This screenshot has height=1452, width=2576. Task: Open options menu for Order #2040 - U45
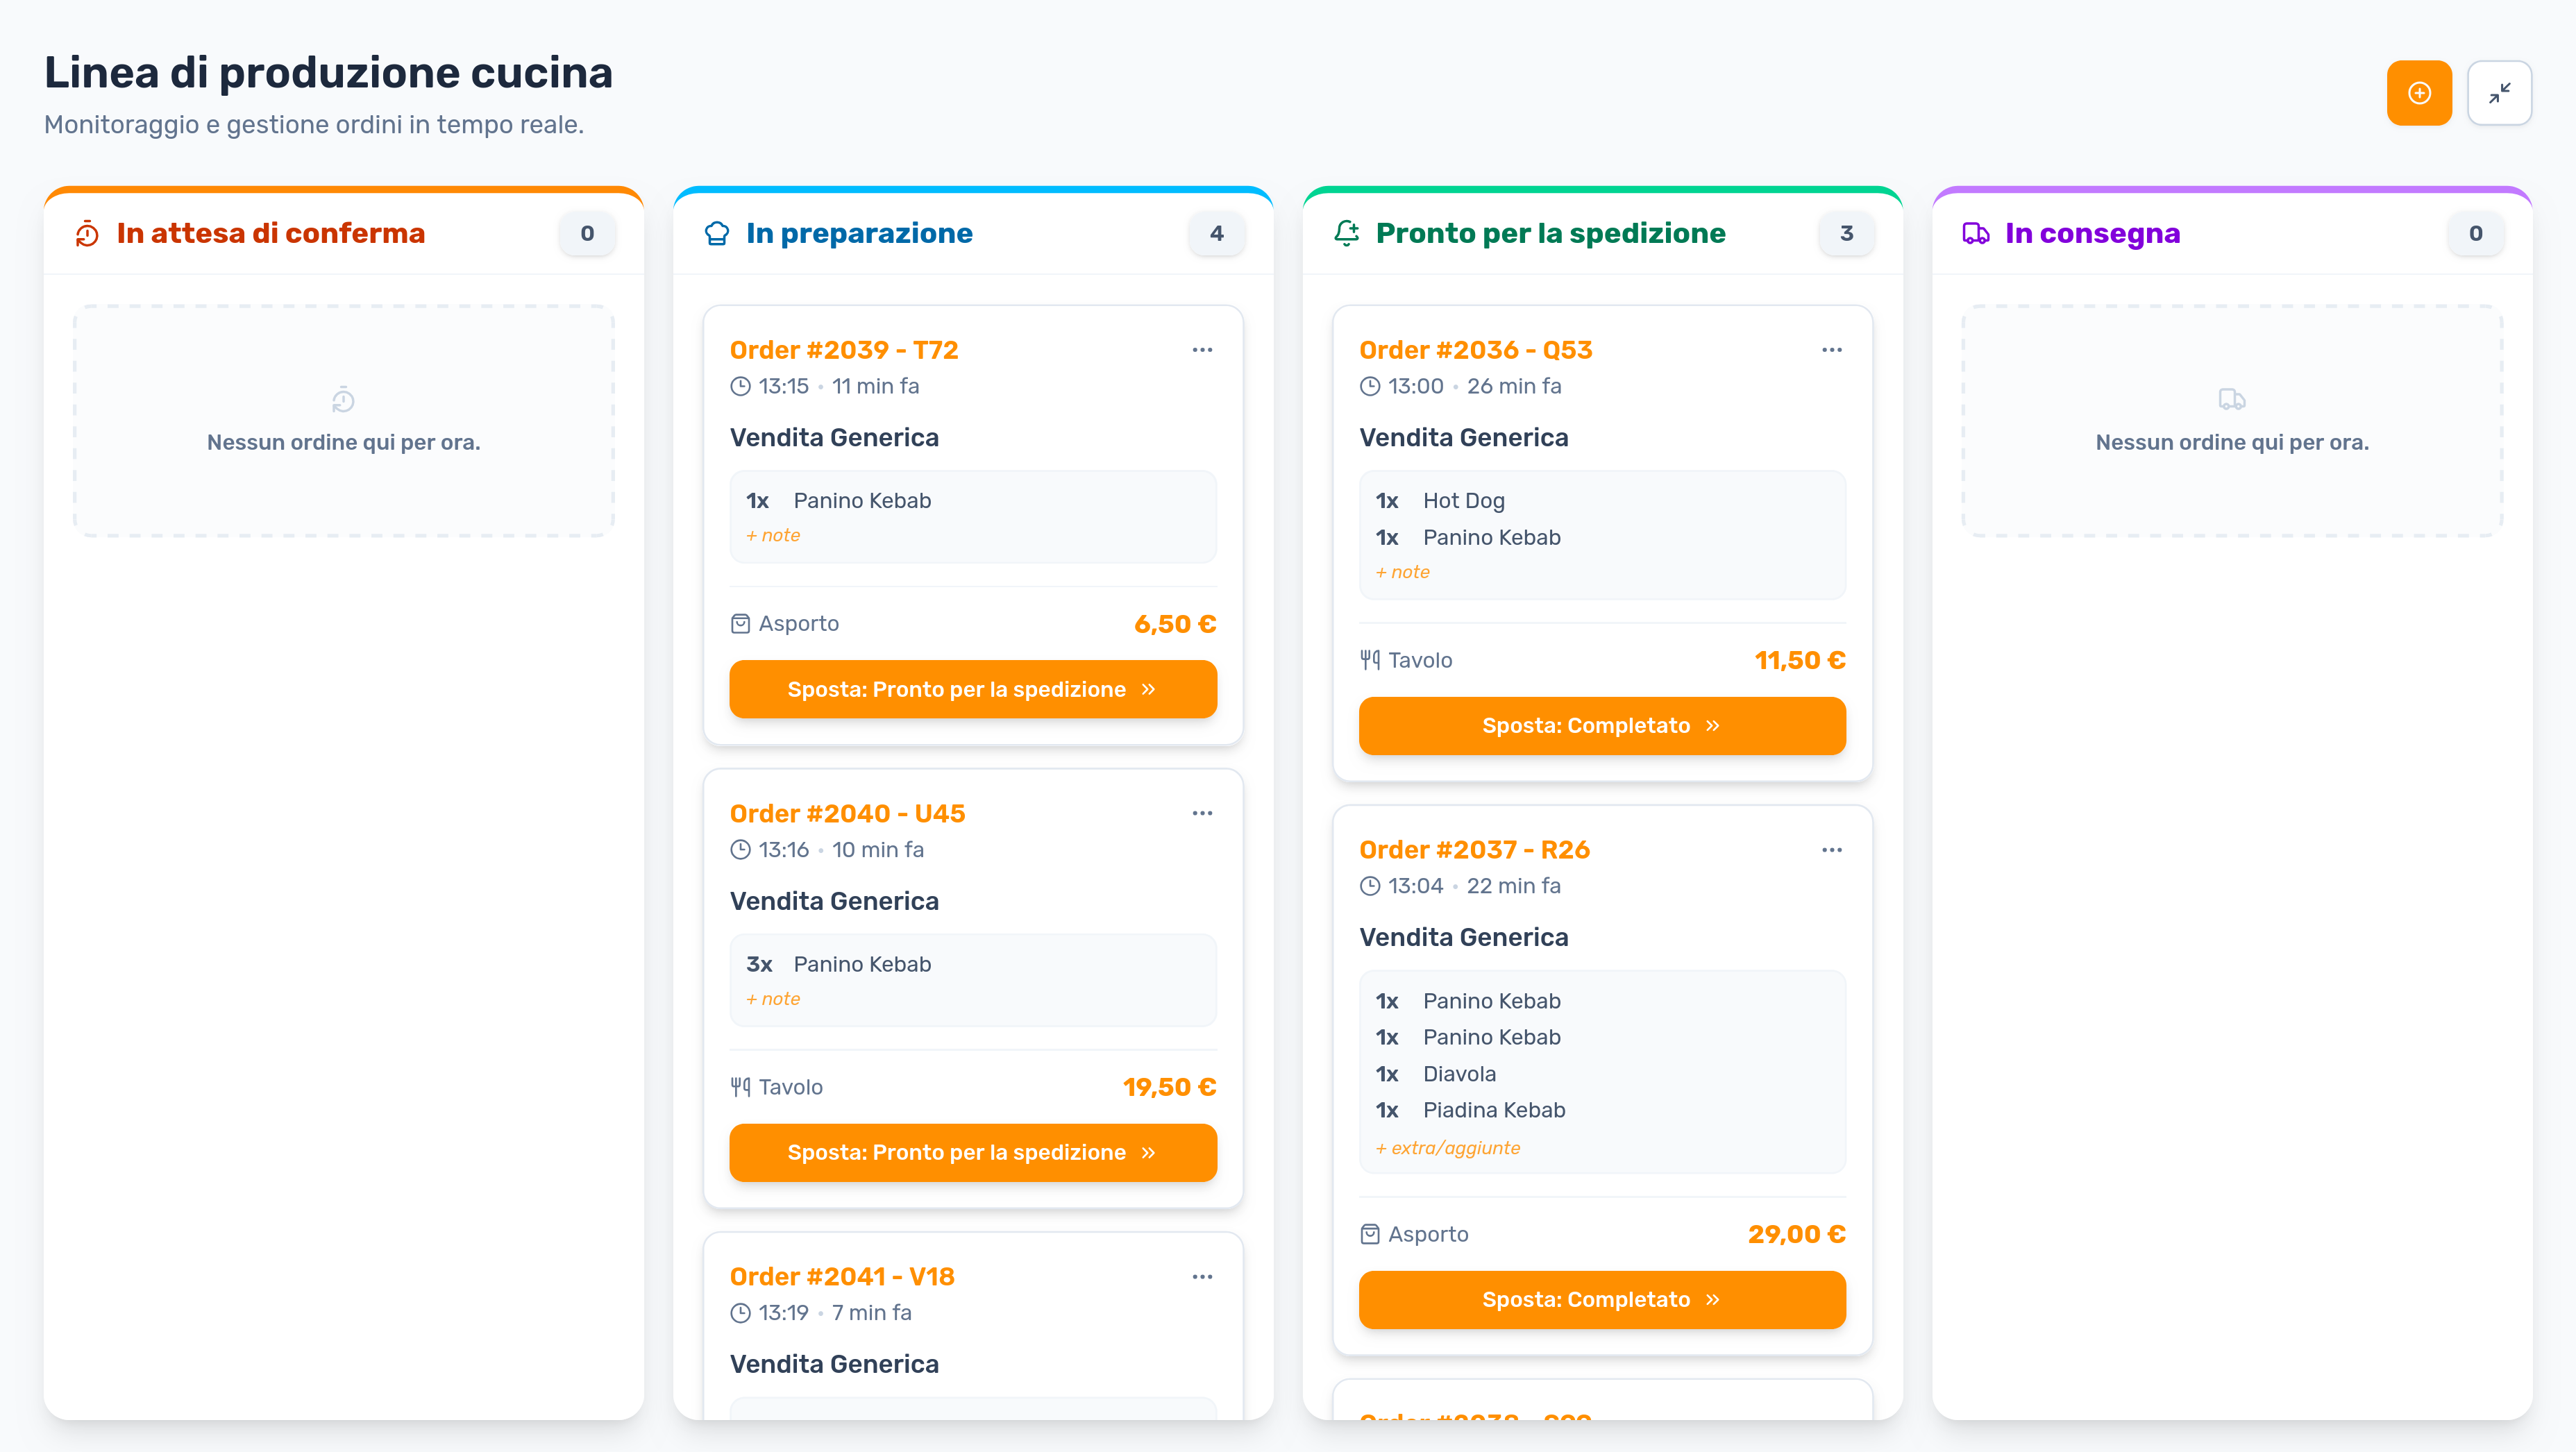pos(1202,813)
